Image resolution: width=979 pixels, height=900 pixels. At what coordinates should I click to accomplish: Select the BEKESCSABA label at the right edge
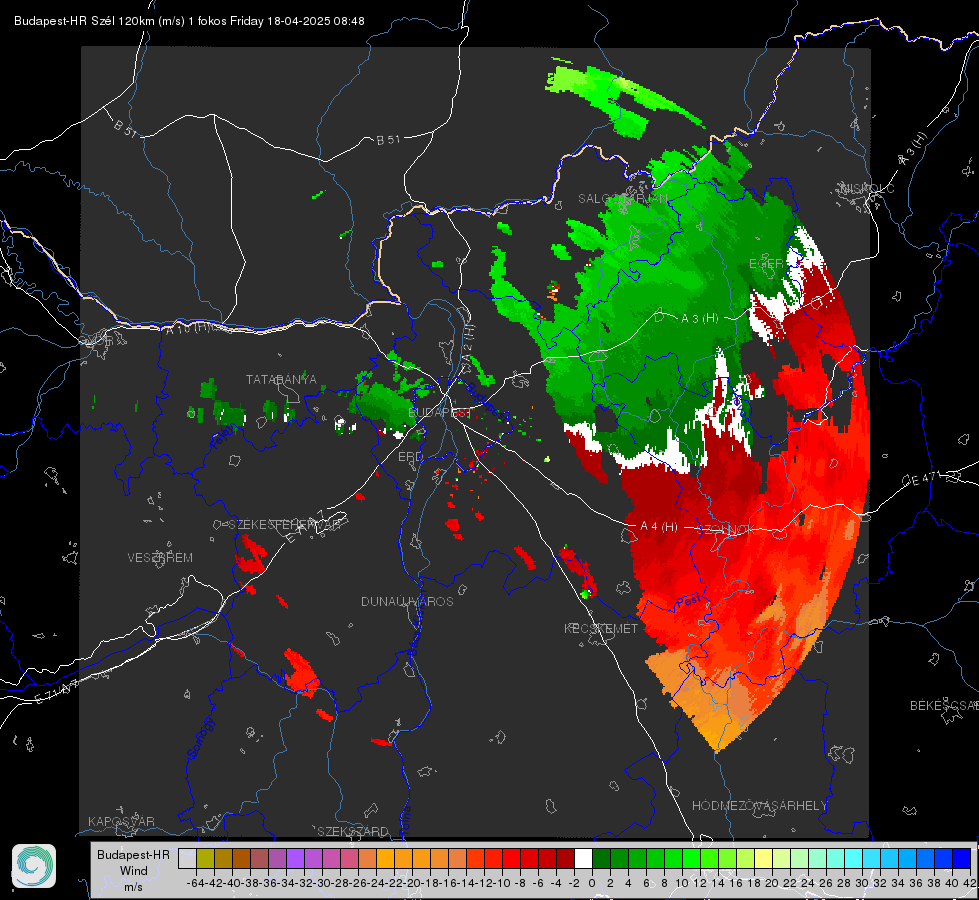(944, 705)
